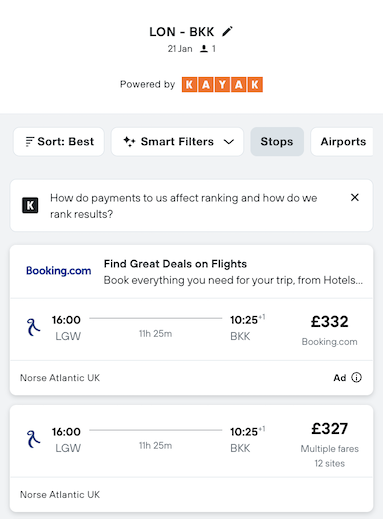This screenshot has width=383, height=519.
Task: Click the black K icon in ranking notice
Action: point(30,205)
